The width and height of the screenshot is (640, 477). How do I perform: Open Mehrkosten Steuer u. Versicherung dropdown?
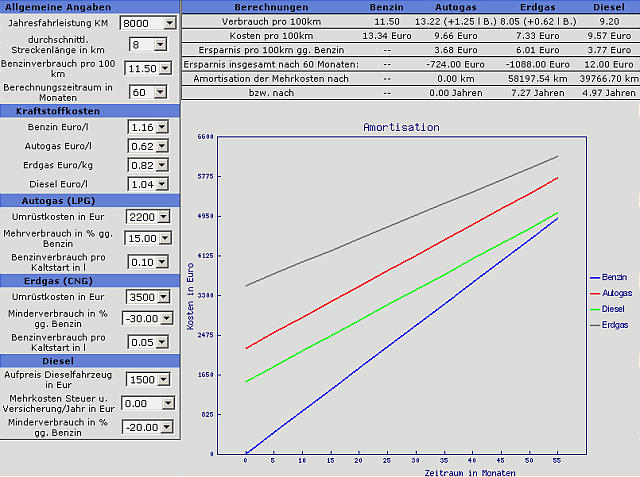click(x=148, y=403)
